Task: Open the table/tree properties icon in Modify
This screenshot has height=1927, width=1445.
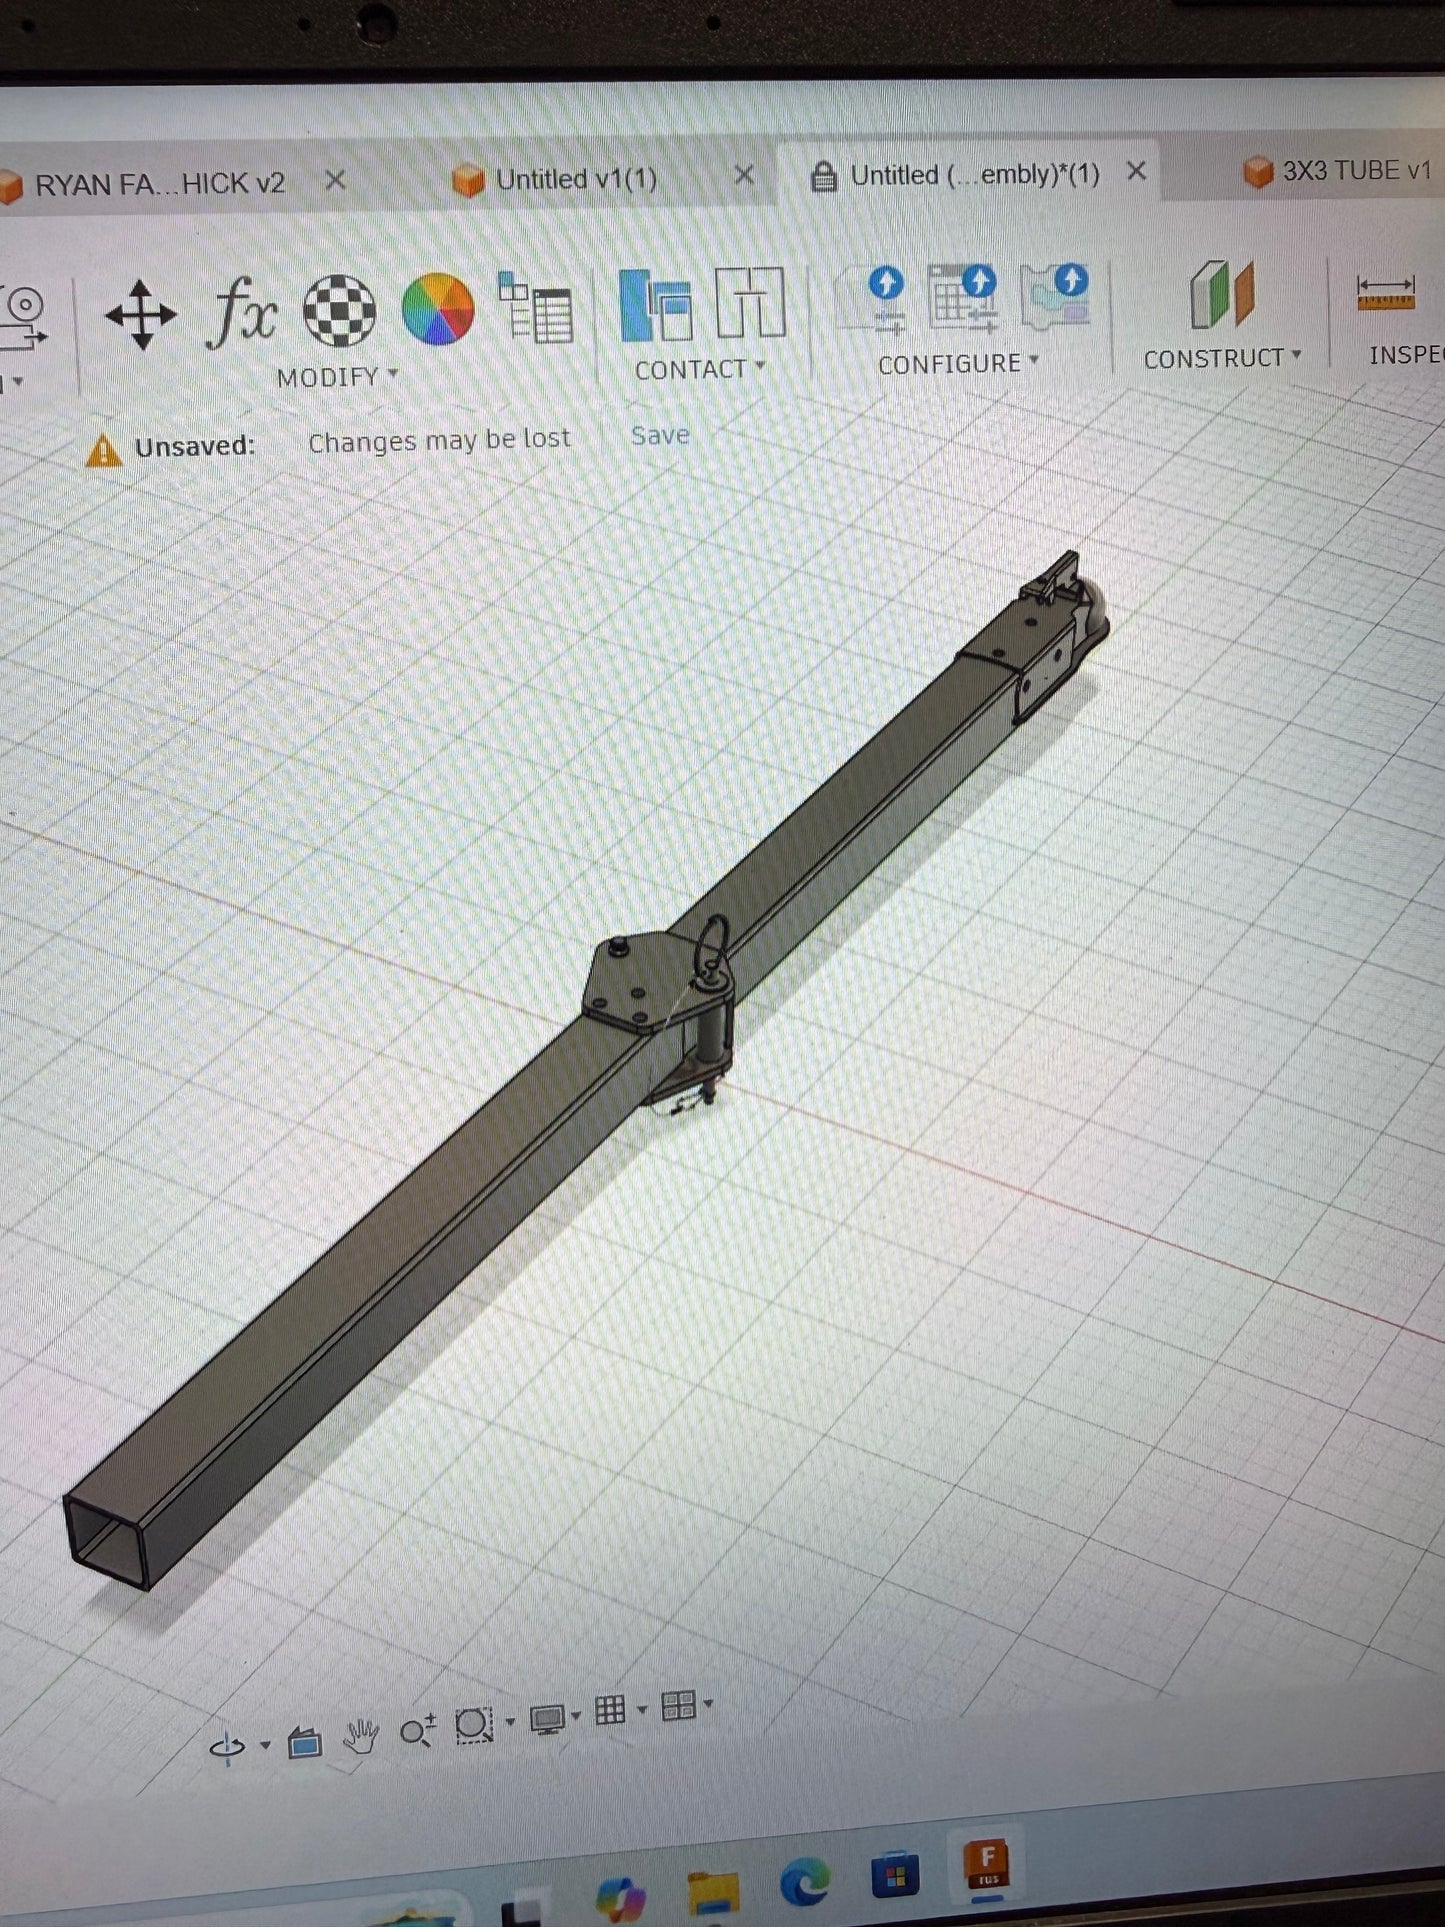Action: (535, 306)
